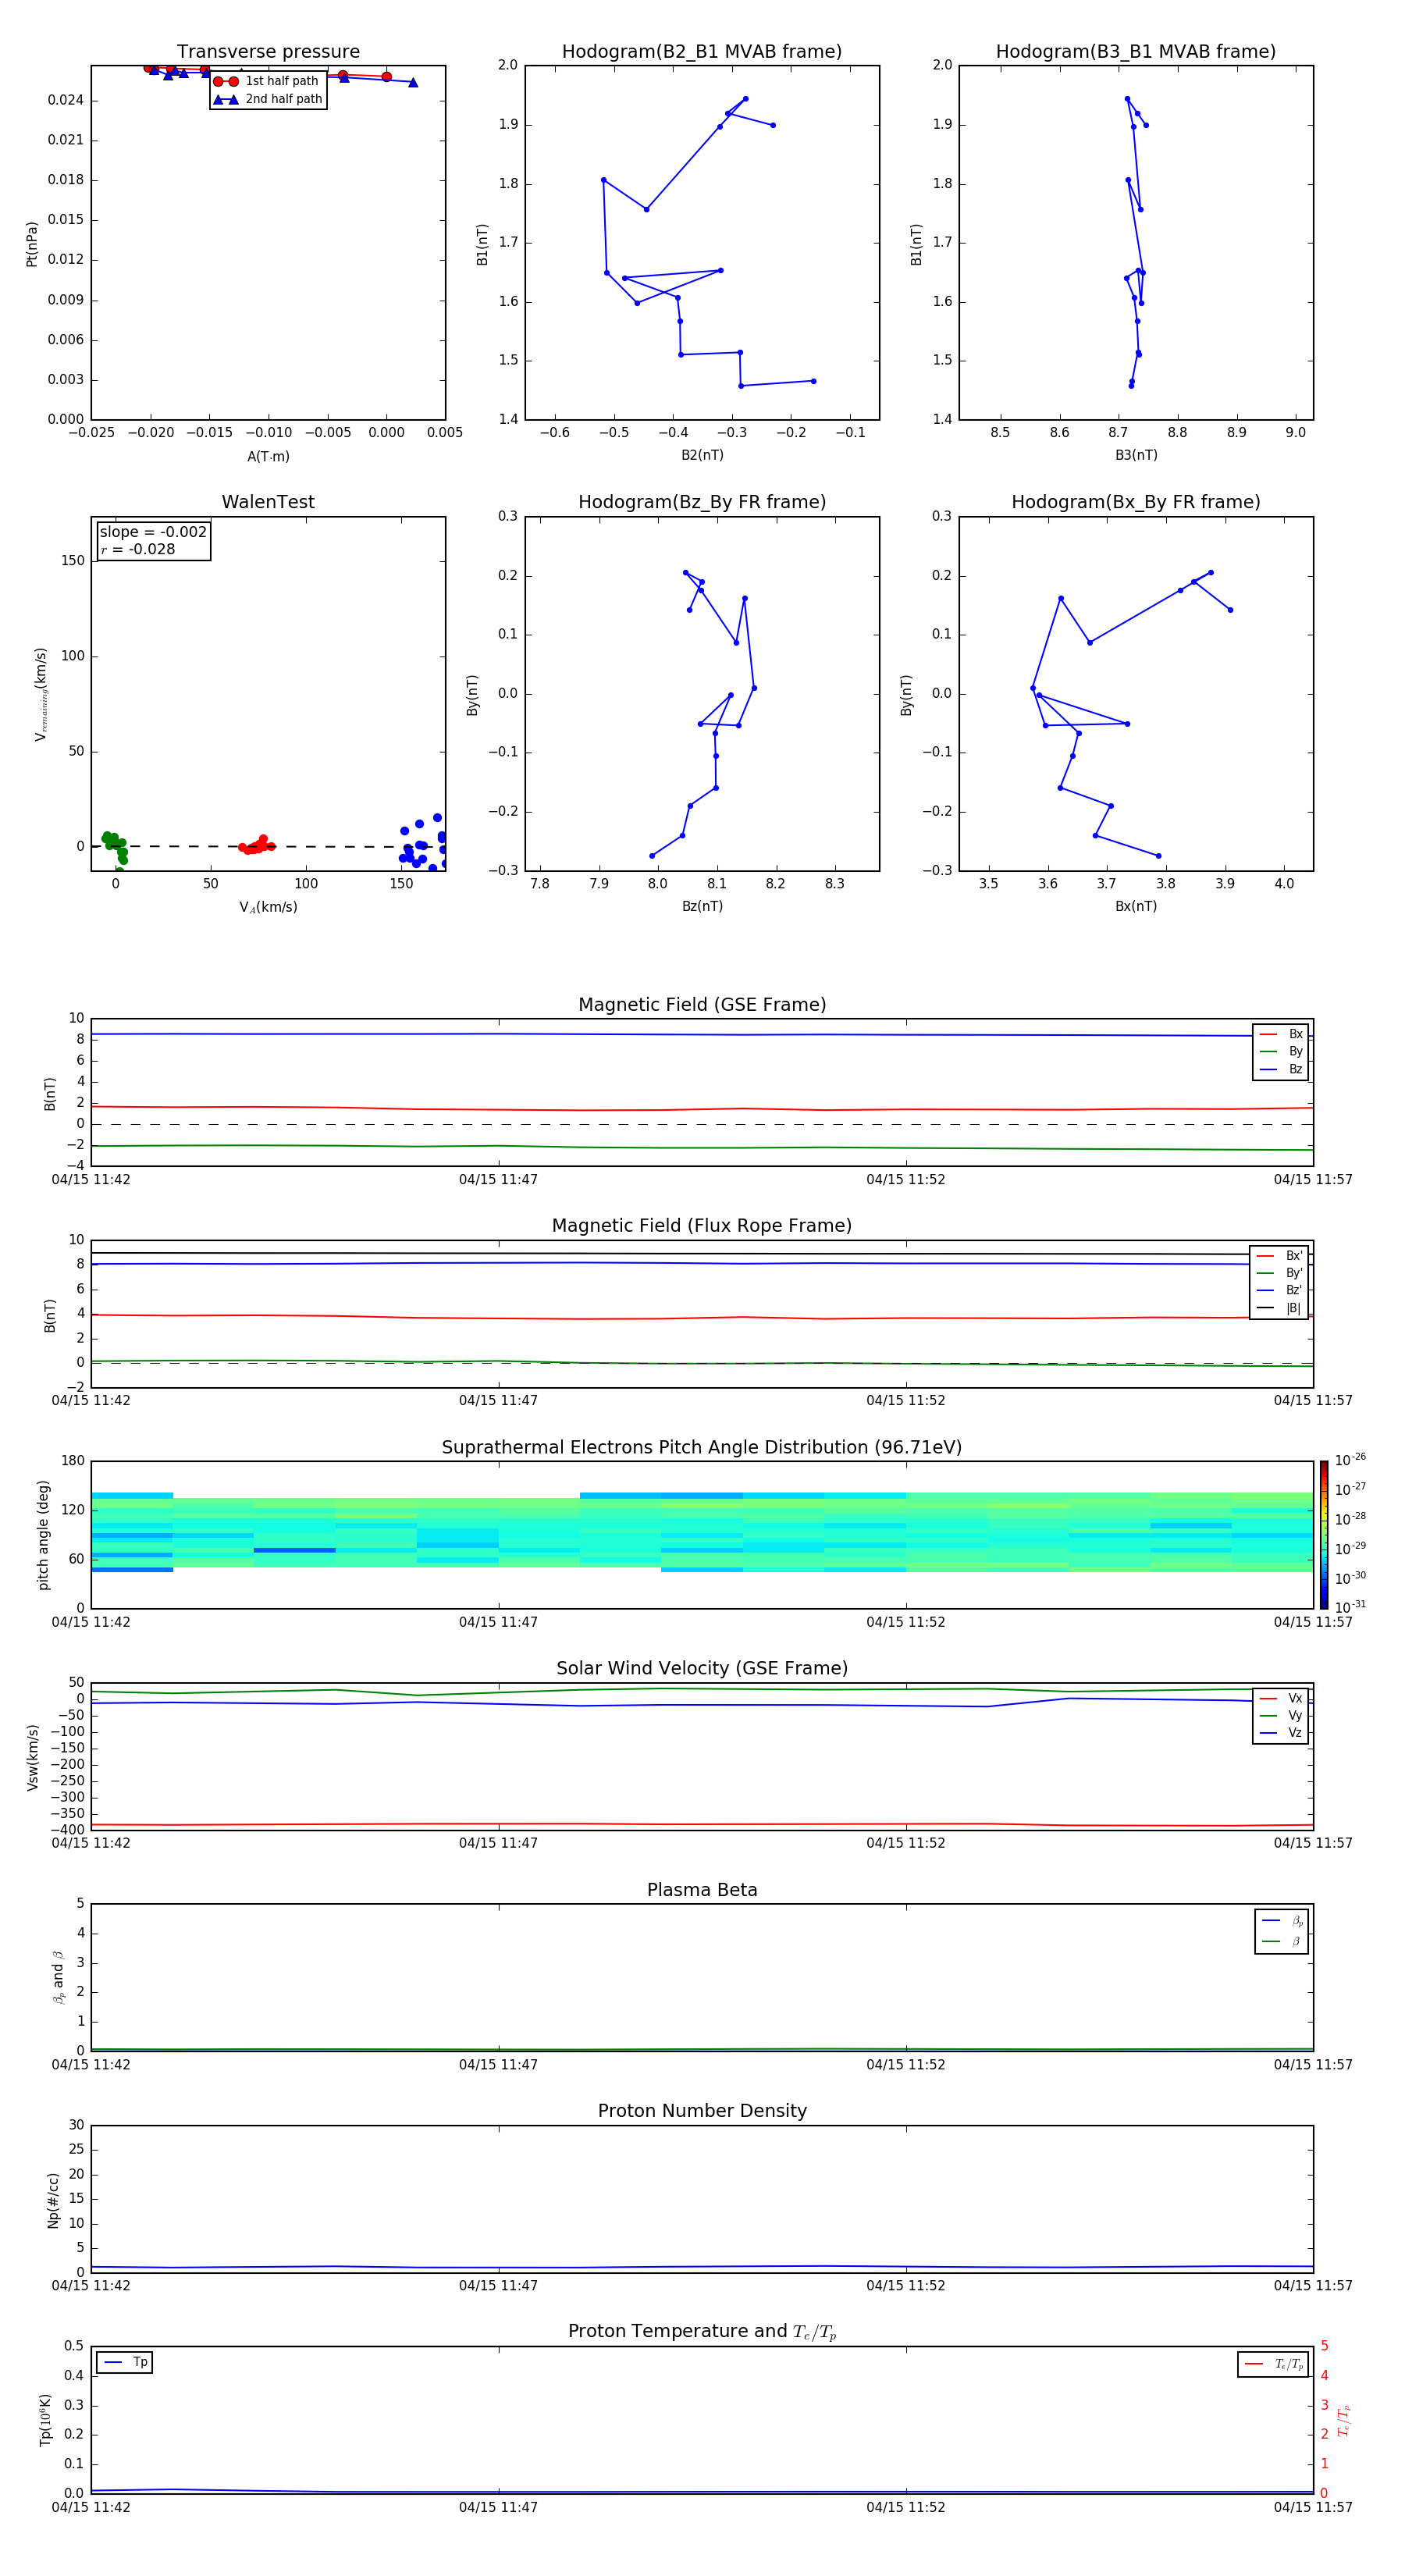Viewport: 1405px width, 2576px height.
Task: Select the "Tp(10^6K)" axis label
Action: click(46, 2420)
